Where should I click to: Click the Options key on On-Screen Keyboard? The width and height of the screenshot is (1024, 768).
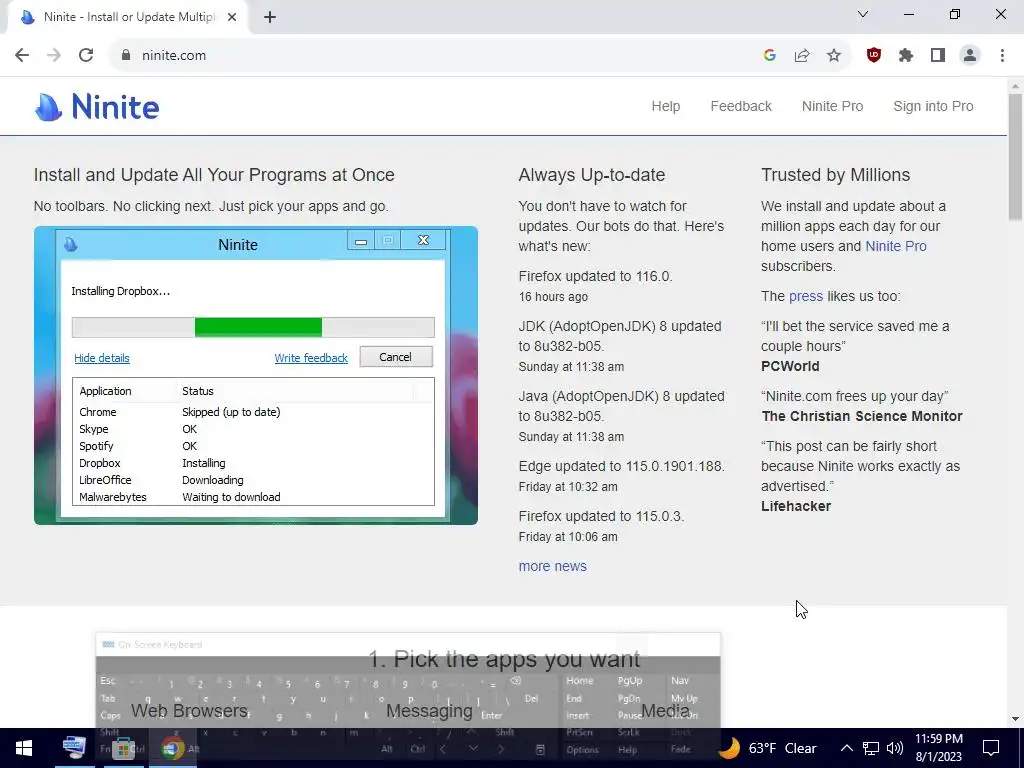(x=583, y=750)
